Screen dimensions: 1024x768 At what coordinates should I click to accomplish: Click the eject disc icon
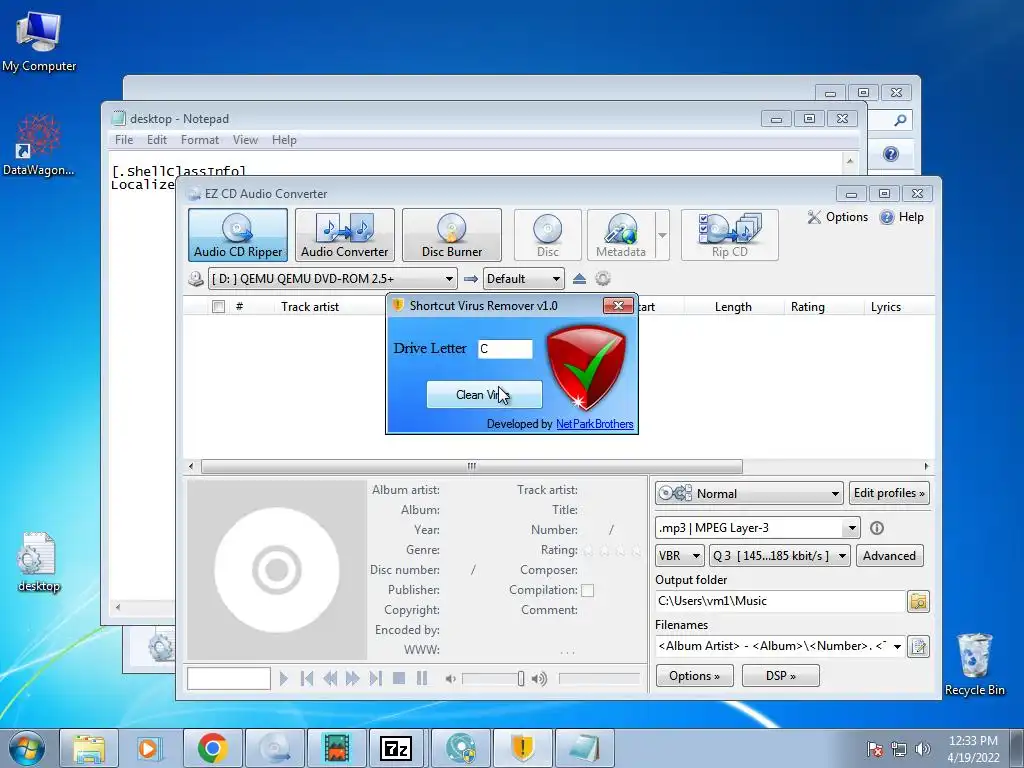[x=579, y=279]
